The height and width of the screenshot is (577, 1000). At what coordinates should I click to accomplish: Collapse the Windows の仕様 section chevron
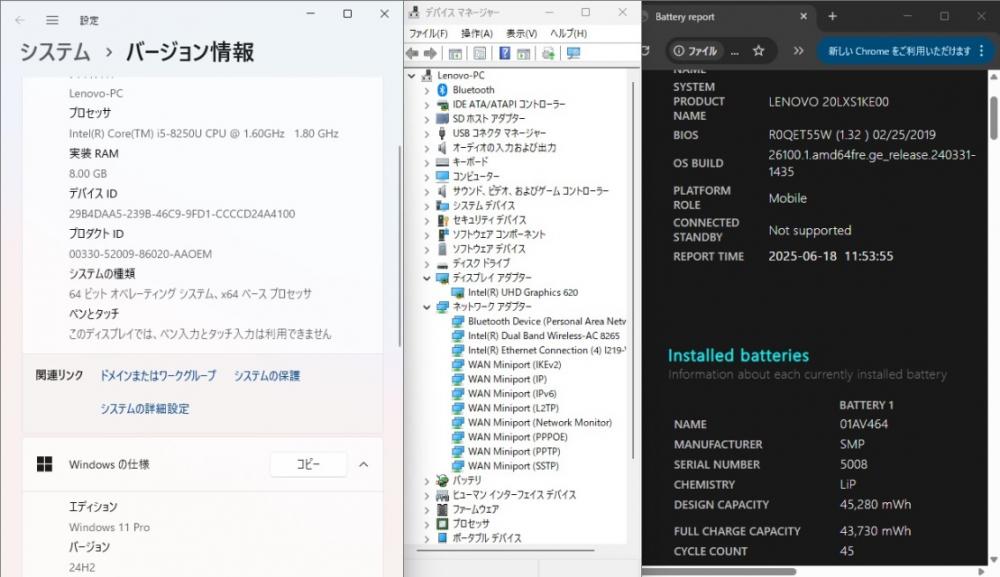364,464
